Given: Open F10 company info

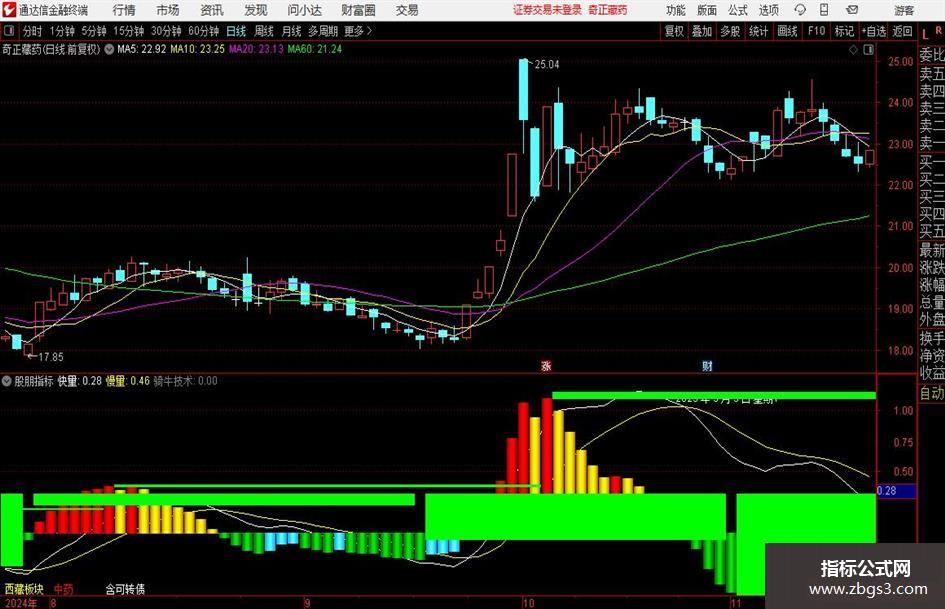Looking at the screenshot, I should [817, 31].
